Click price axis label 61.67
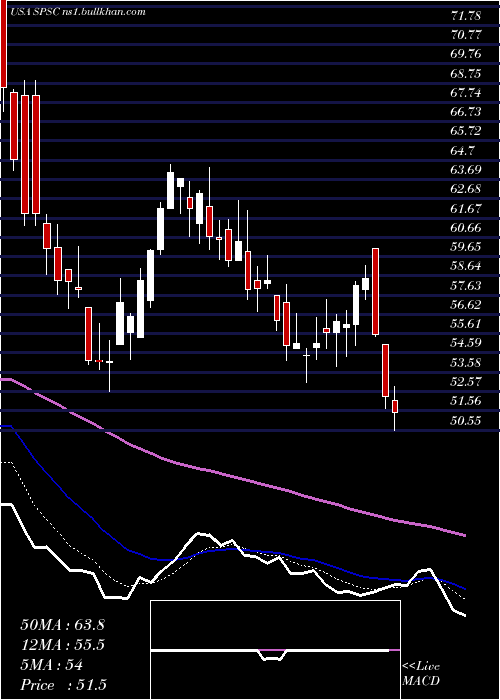 pos(466,208)
